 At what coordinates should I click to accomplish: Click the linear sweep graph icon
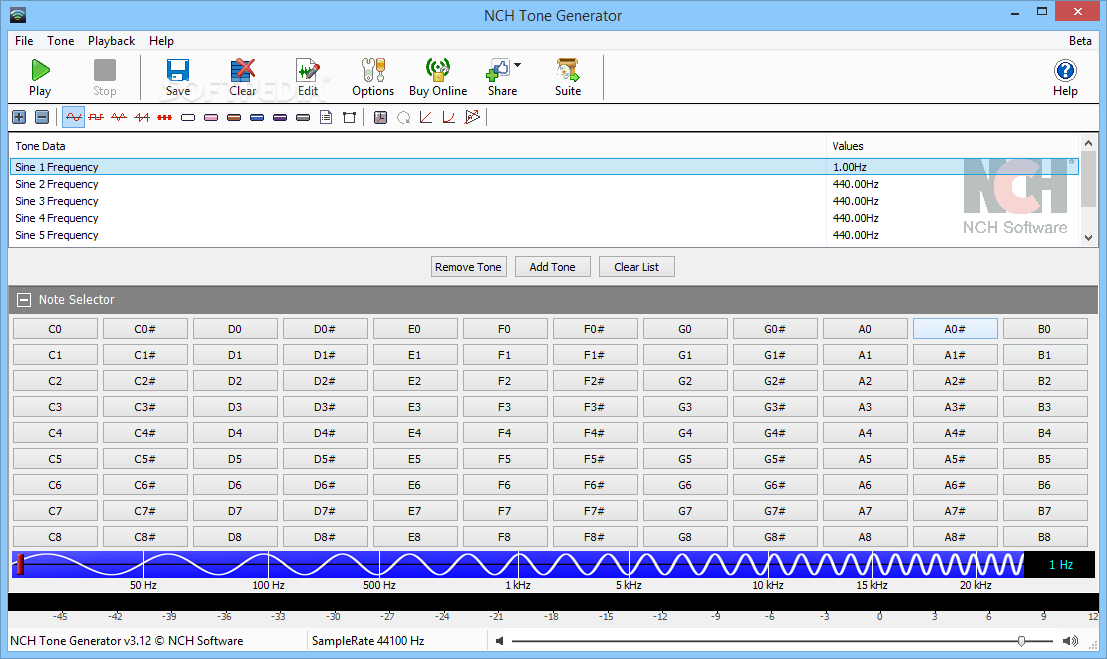pos(426,117)
